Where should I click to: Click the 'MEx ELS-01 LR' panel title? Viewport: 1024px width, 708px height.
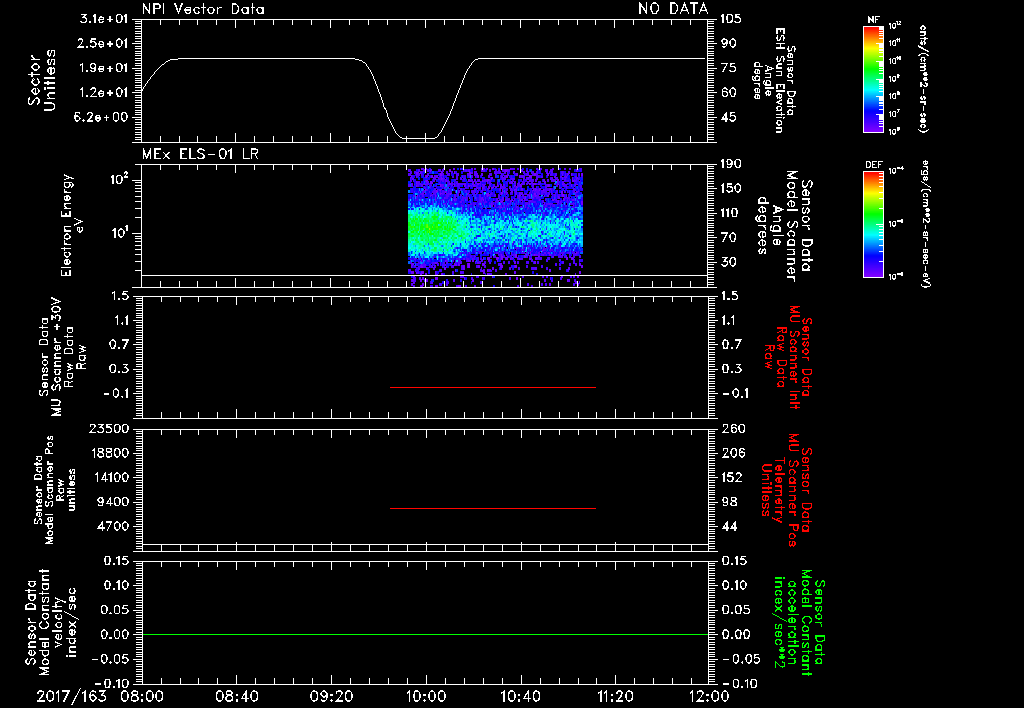click(200, 154)
